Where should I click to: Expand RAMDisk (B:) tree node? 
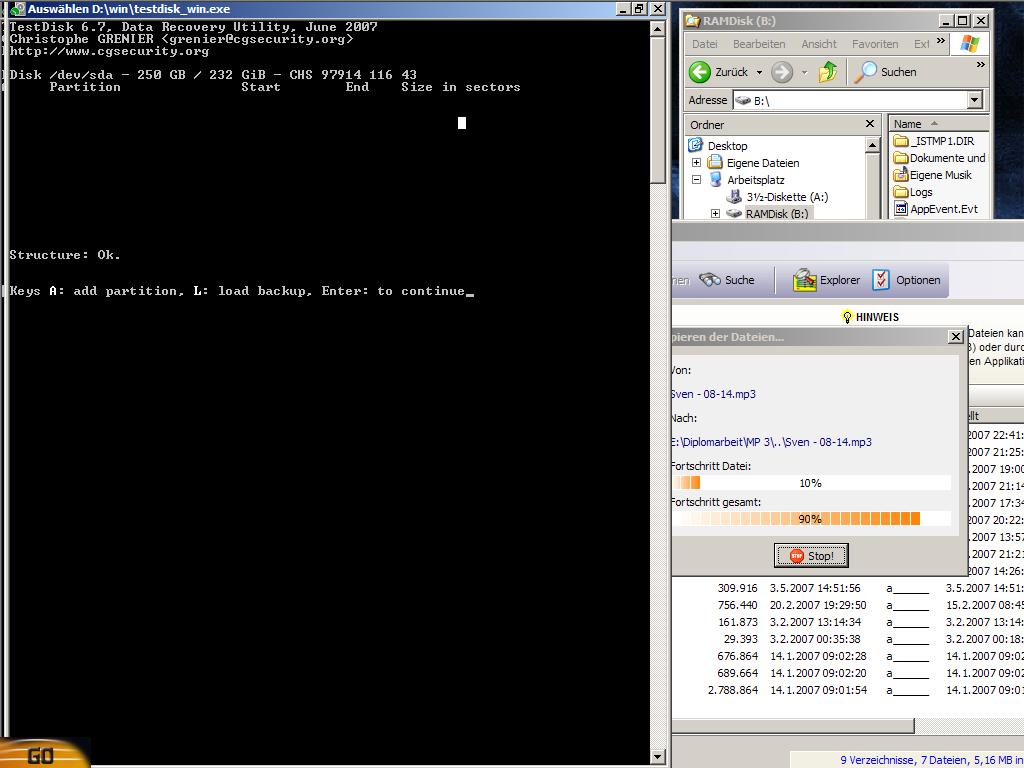click(715, 214)
